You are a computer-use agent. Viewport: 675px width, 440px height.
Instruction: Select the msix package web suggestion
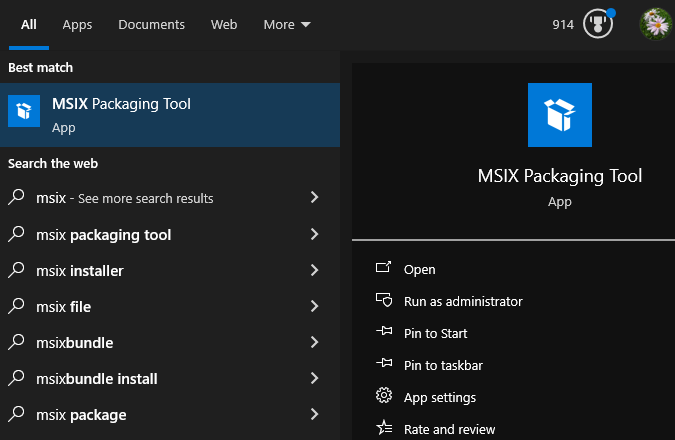[x=81, y=415]
